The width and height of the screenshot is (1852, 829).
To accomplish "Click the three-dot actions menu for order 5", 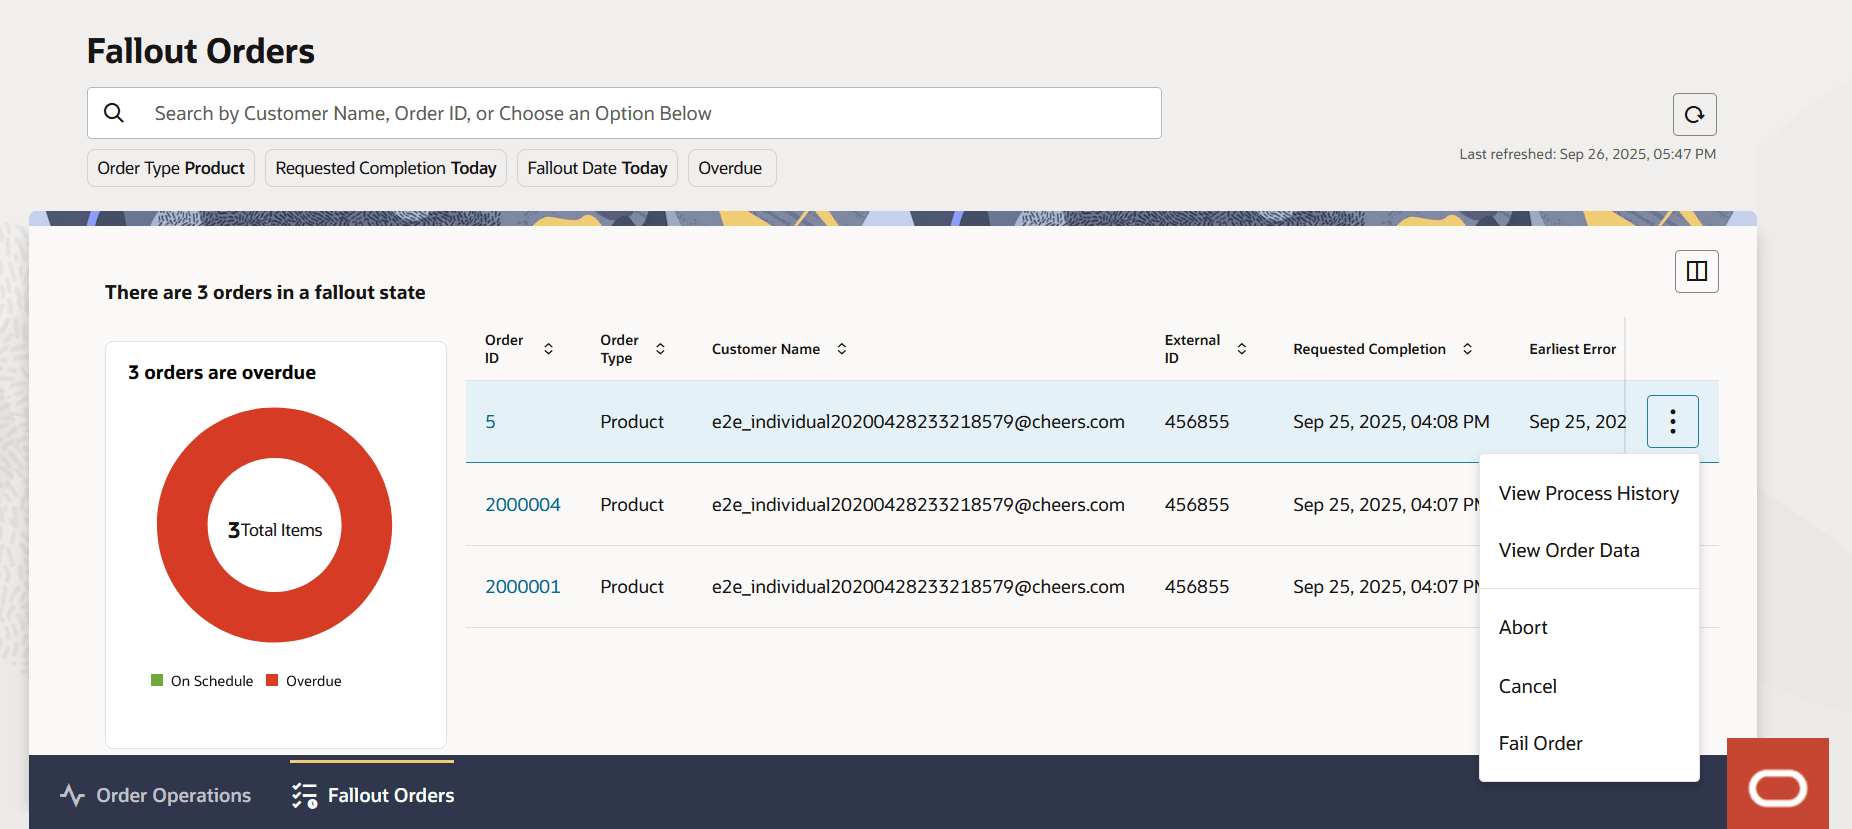I will click(1672, 422).
